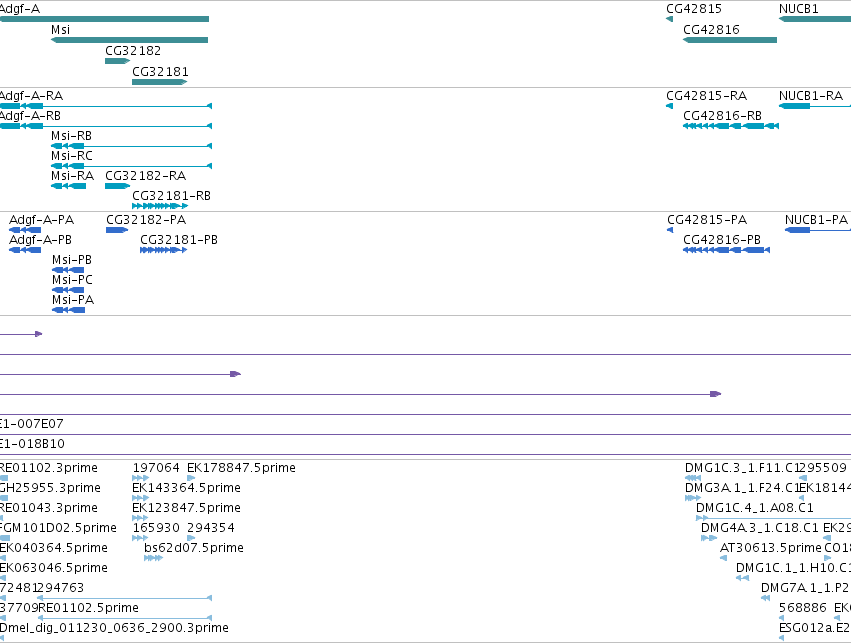
Task: Click the Msi gene feature bar
Action: tap(130, 40)
